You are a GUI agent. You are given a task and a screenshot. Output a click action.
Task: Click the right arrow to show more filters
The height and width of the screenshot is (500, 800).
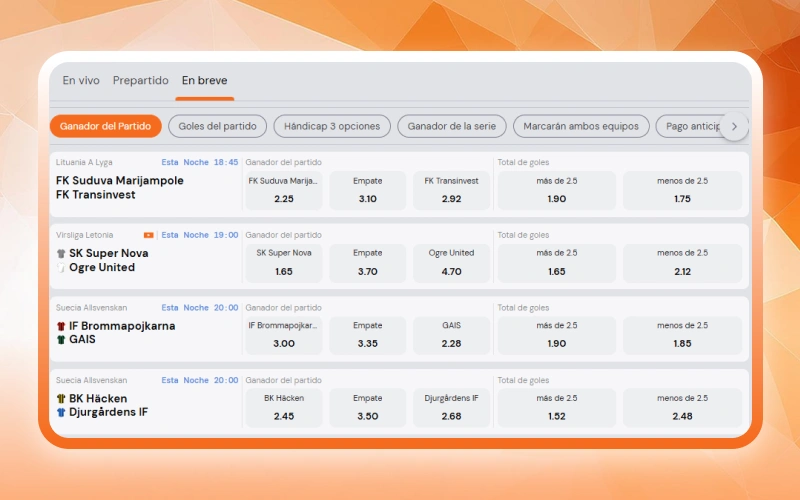click(734, 127)
